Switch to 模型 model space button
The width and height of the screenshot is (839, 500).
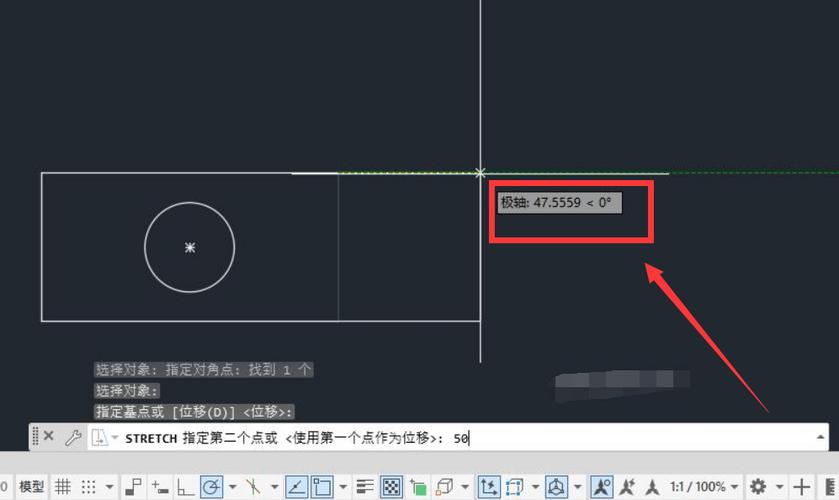coord(31,487)
